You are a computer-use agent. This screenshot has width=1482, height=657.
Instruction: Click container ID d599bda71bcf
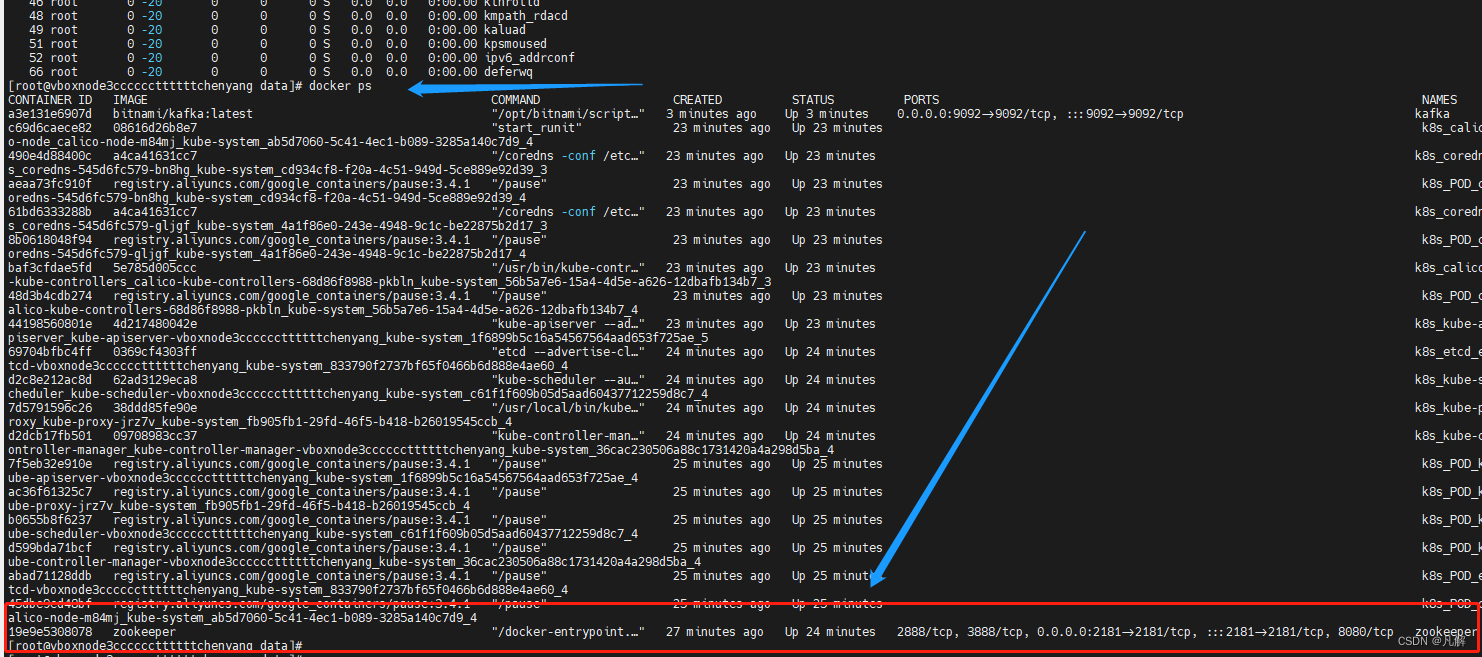[49, 548]
